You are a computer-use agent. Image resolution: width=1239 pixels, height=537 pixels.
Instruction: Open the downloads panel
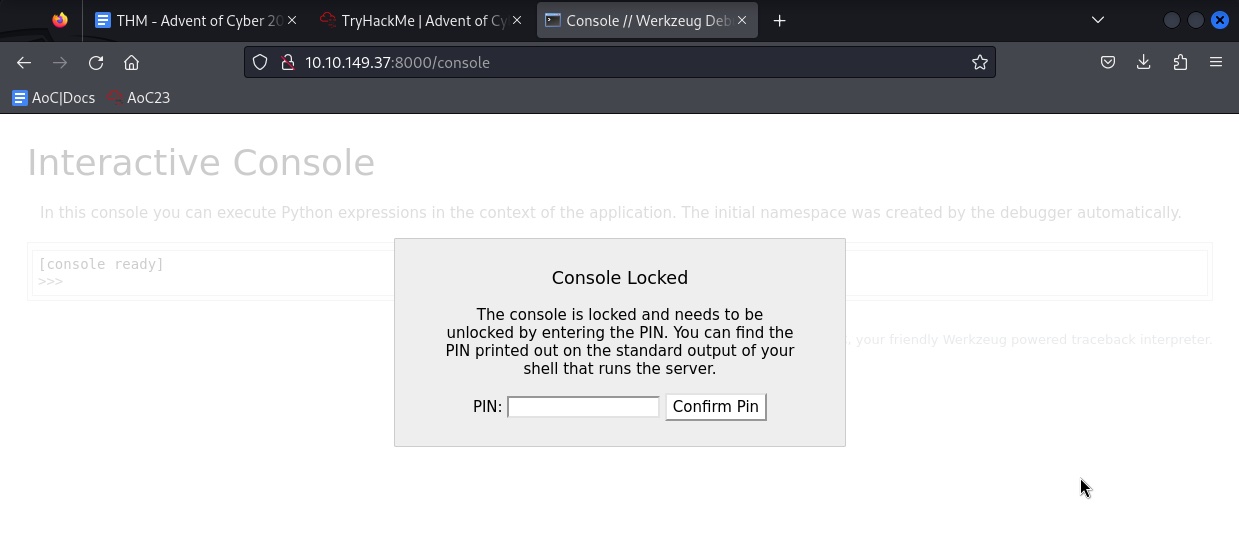(1144, 62)
